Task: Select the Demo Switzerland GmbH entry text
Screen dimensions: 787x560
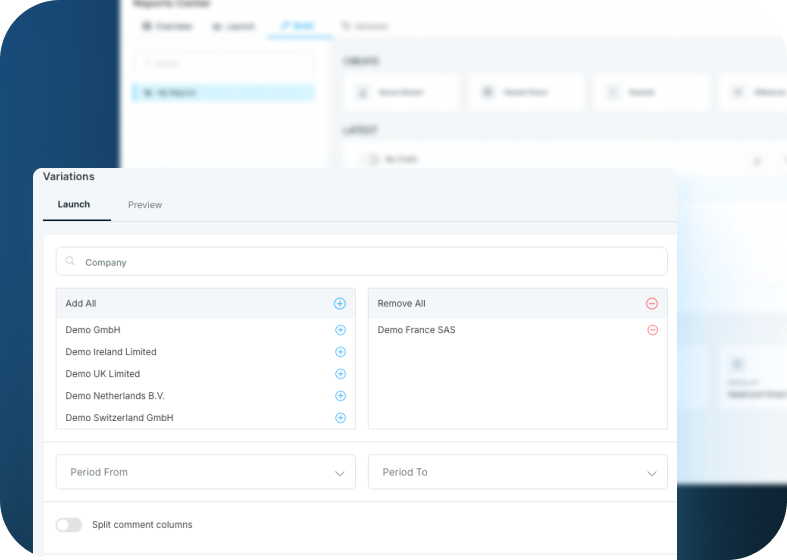Action: tap(119, 418)
